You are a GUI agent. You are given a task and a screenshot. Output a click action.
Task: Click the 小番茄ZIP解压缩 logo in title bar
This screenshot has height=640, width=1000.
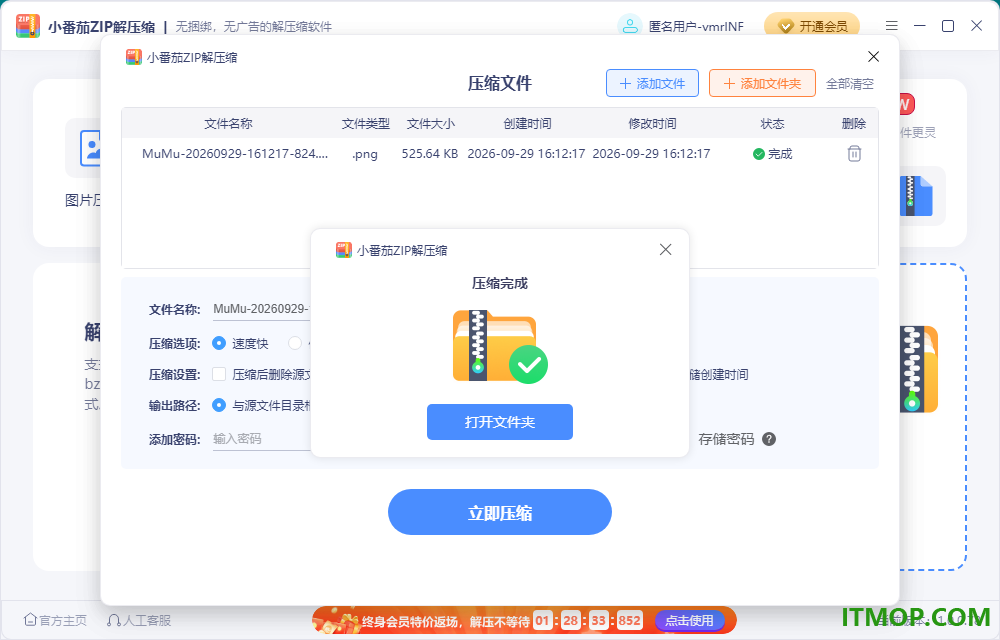pos(28,26)
